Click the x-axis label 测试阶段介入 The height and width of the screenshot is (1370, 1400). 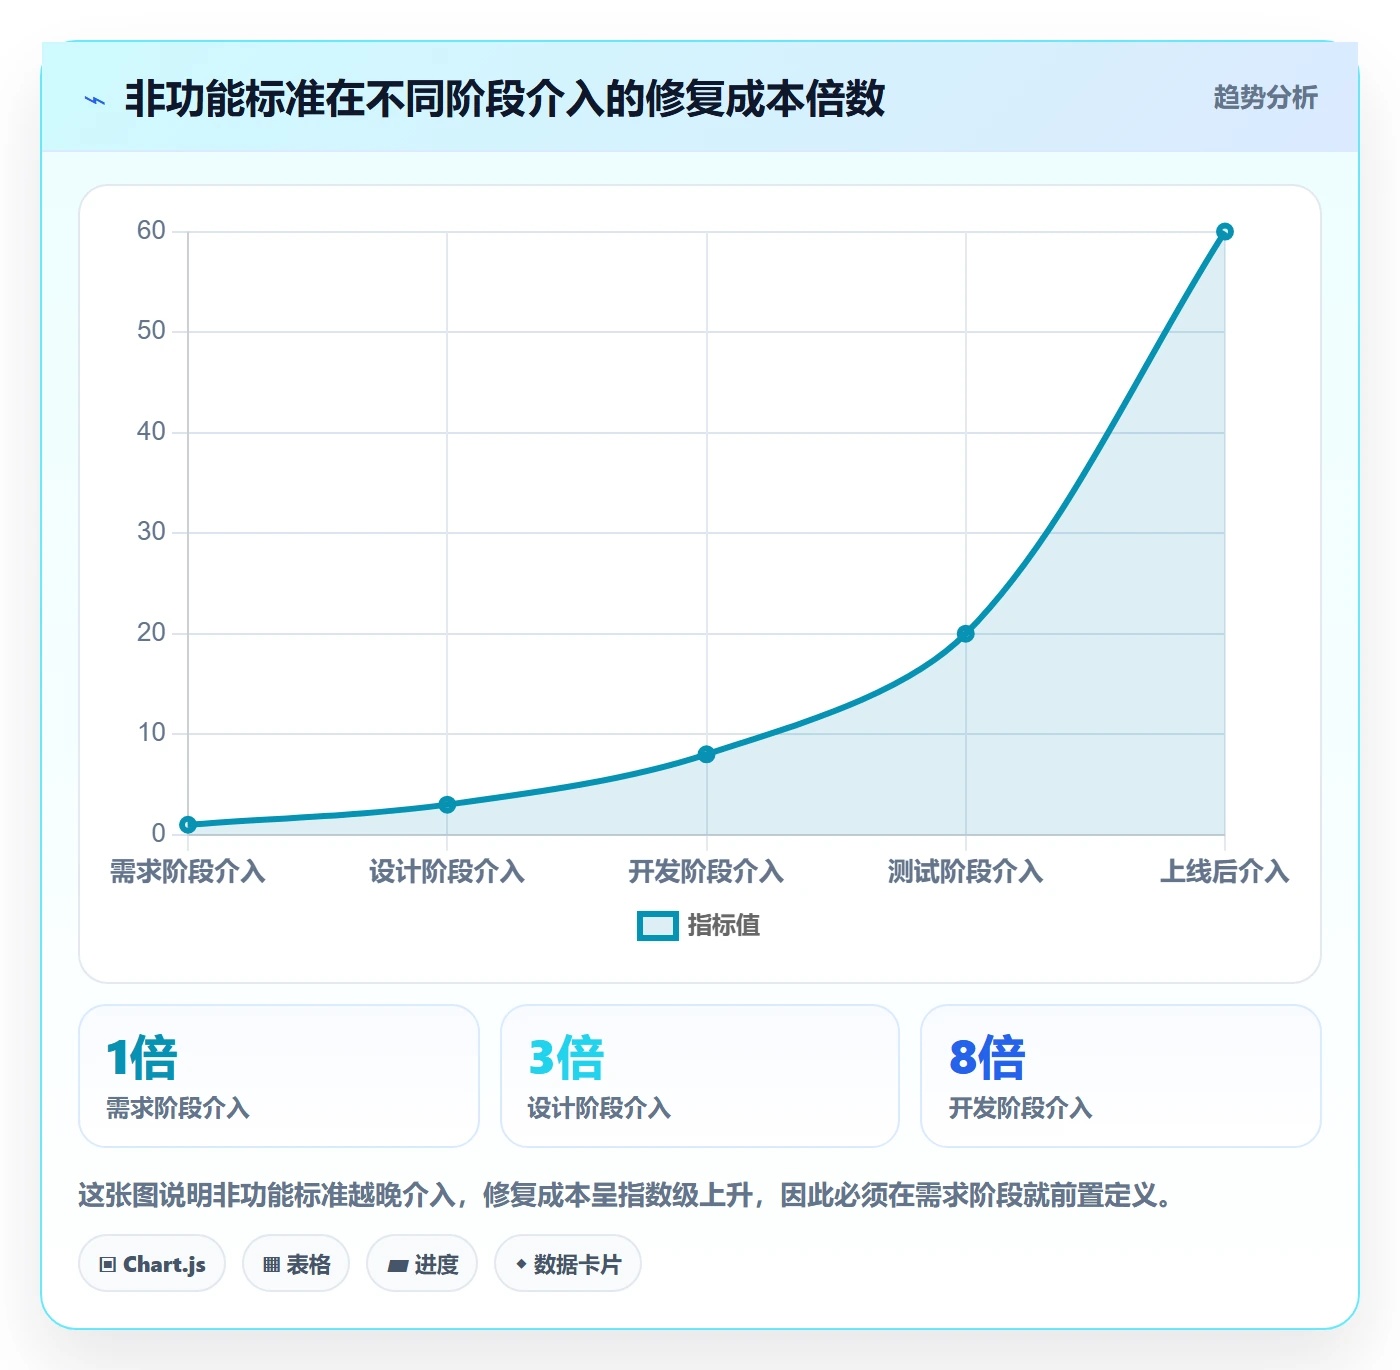965,872
